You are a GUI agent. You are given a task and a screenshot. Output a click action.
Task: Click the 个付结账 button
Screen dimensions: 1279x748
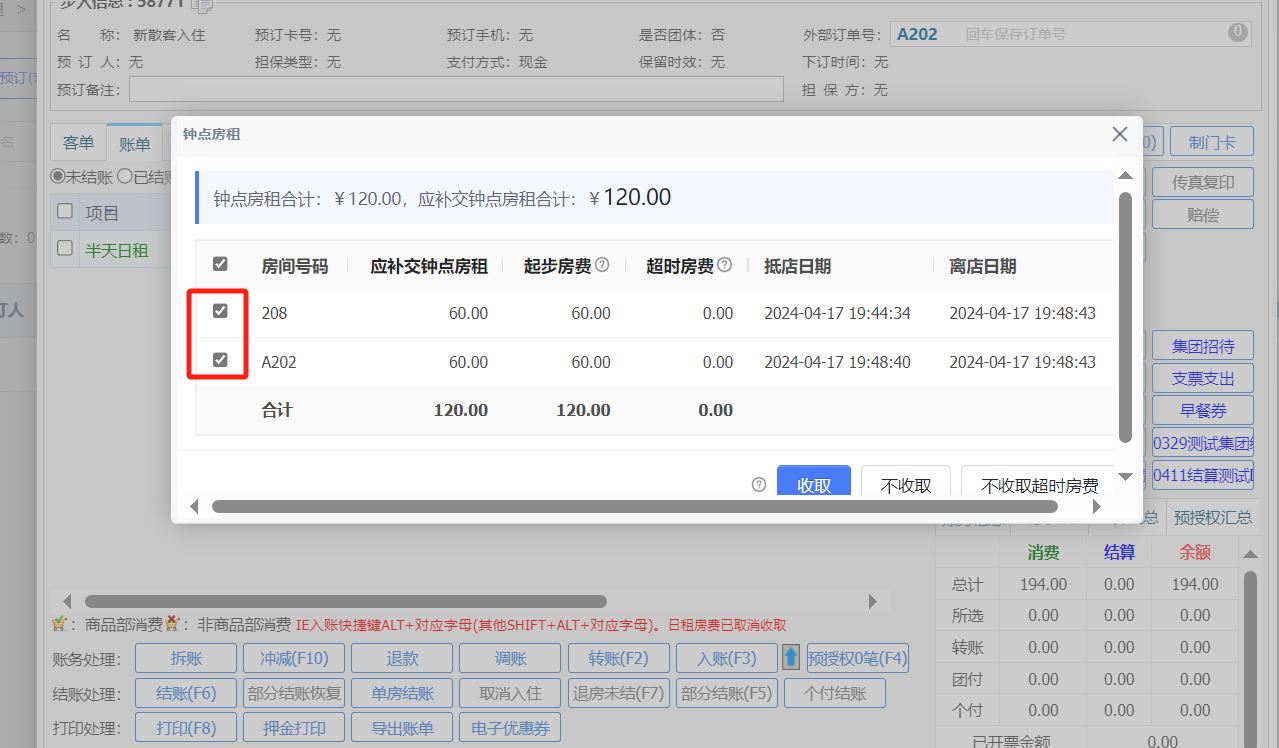834,693
